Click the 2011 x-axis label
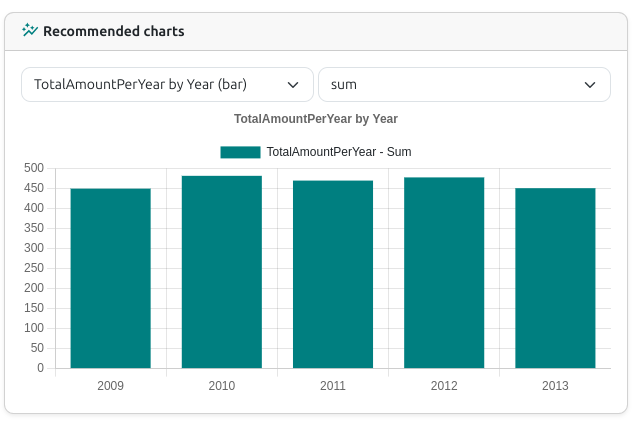 pos(333,386)
